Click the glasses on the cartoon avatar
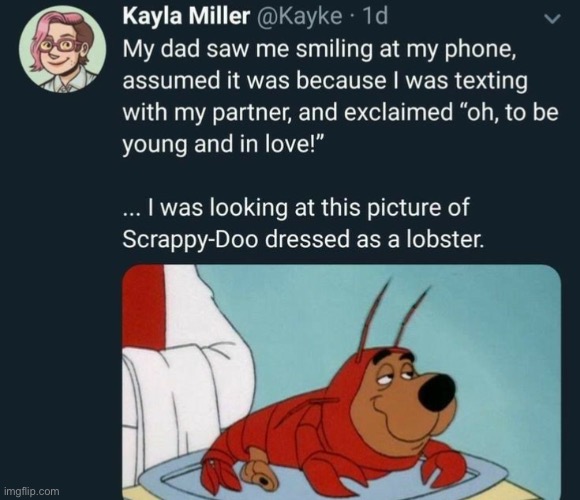 point(61,46)
